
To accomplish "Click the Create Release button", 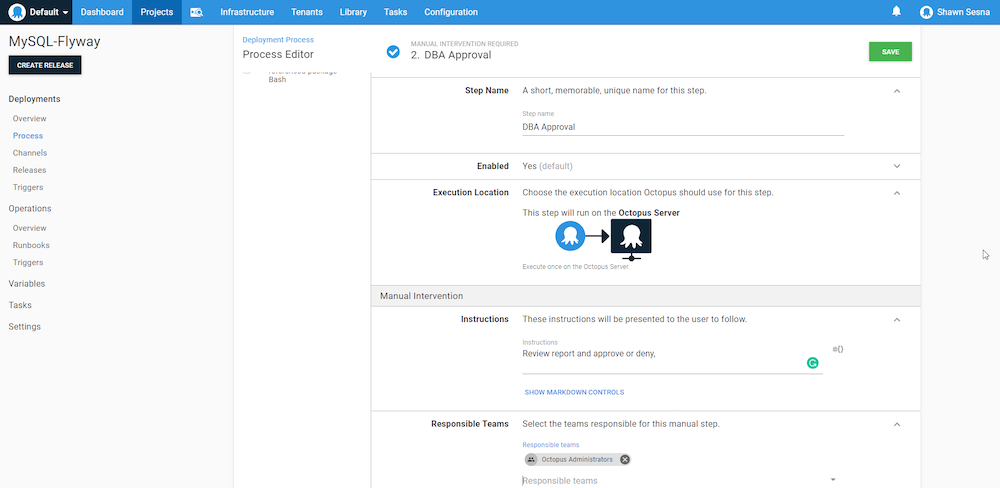I will click(x=45, y=65).
